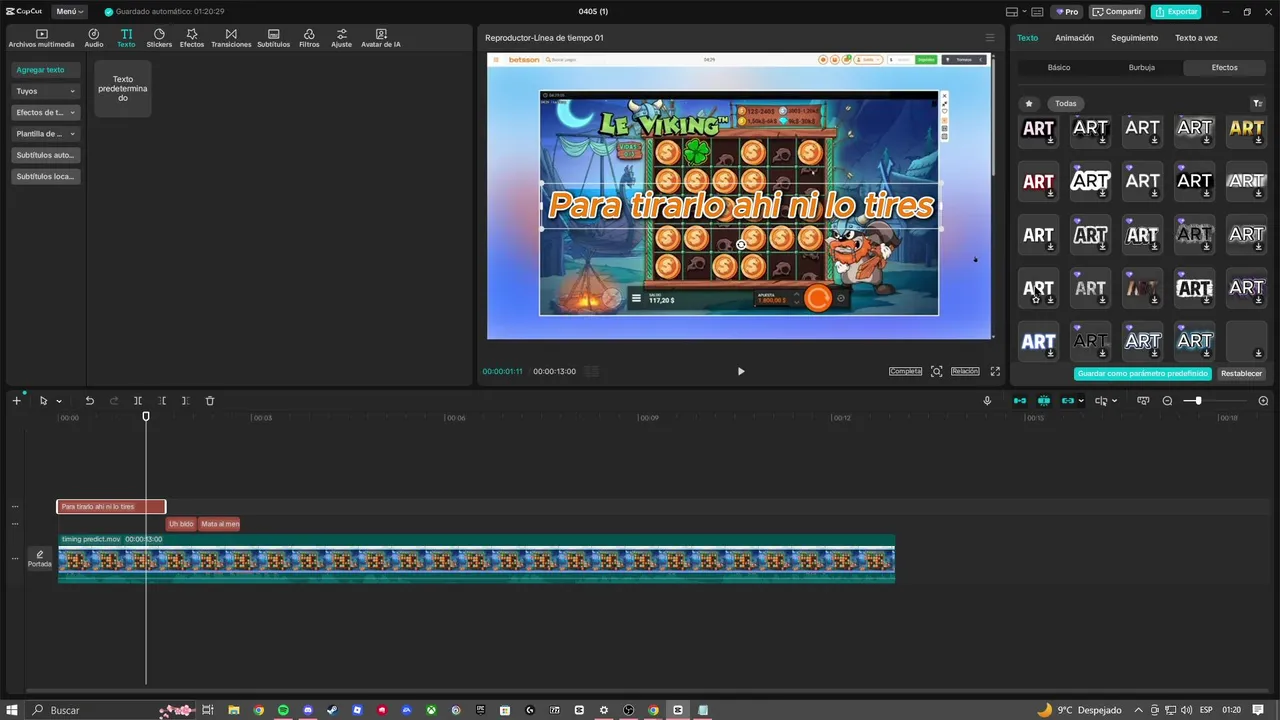Click the Undo arrow in timeline toolbar
The width and height of the screenshot is (1280, 720).
pos(90,401)
